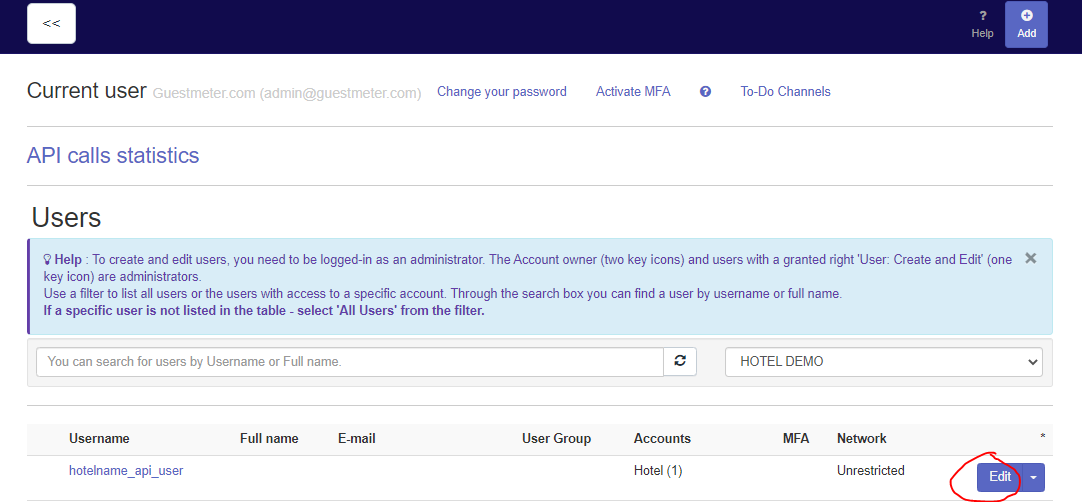Dismiss the Help info box
The width and height of the screenshot is (1082, 502).
coord(1031,258)
